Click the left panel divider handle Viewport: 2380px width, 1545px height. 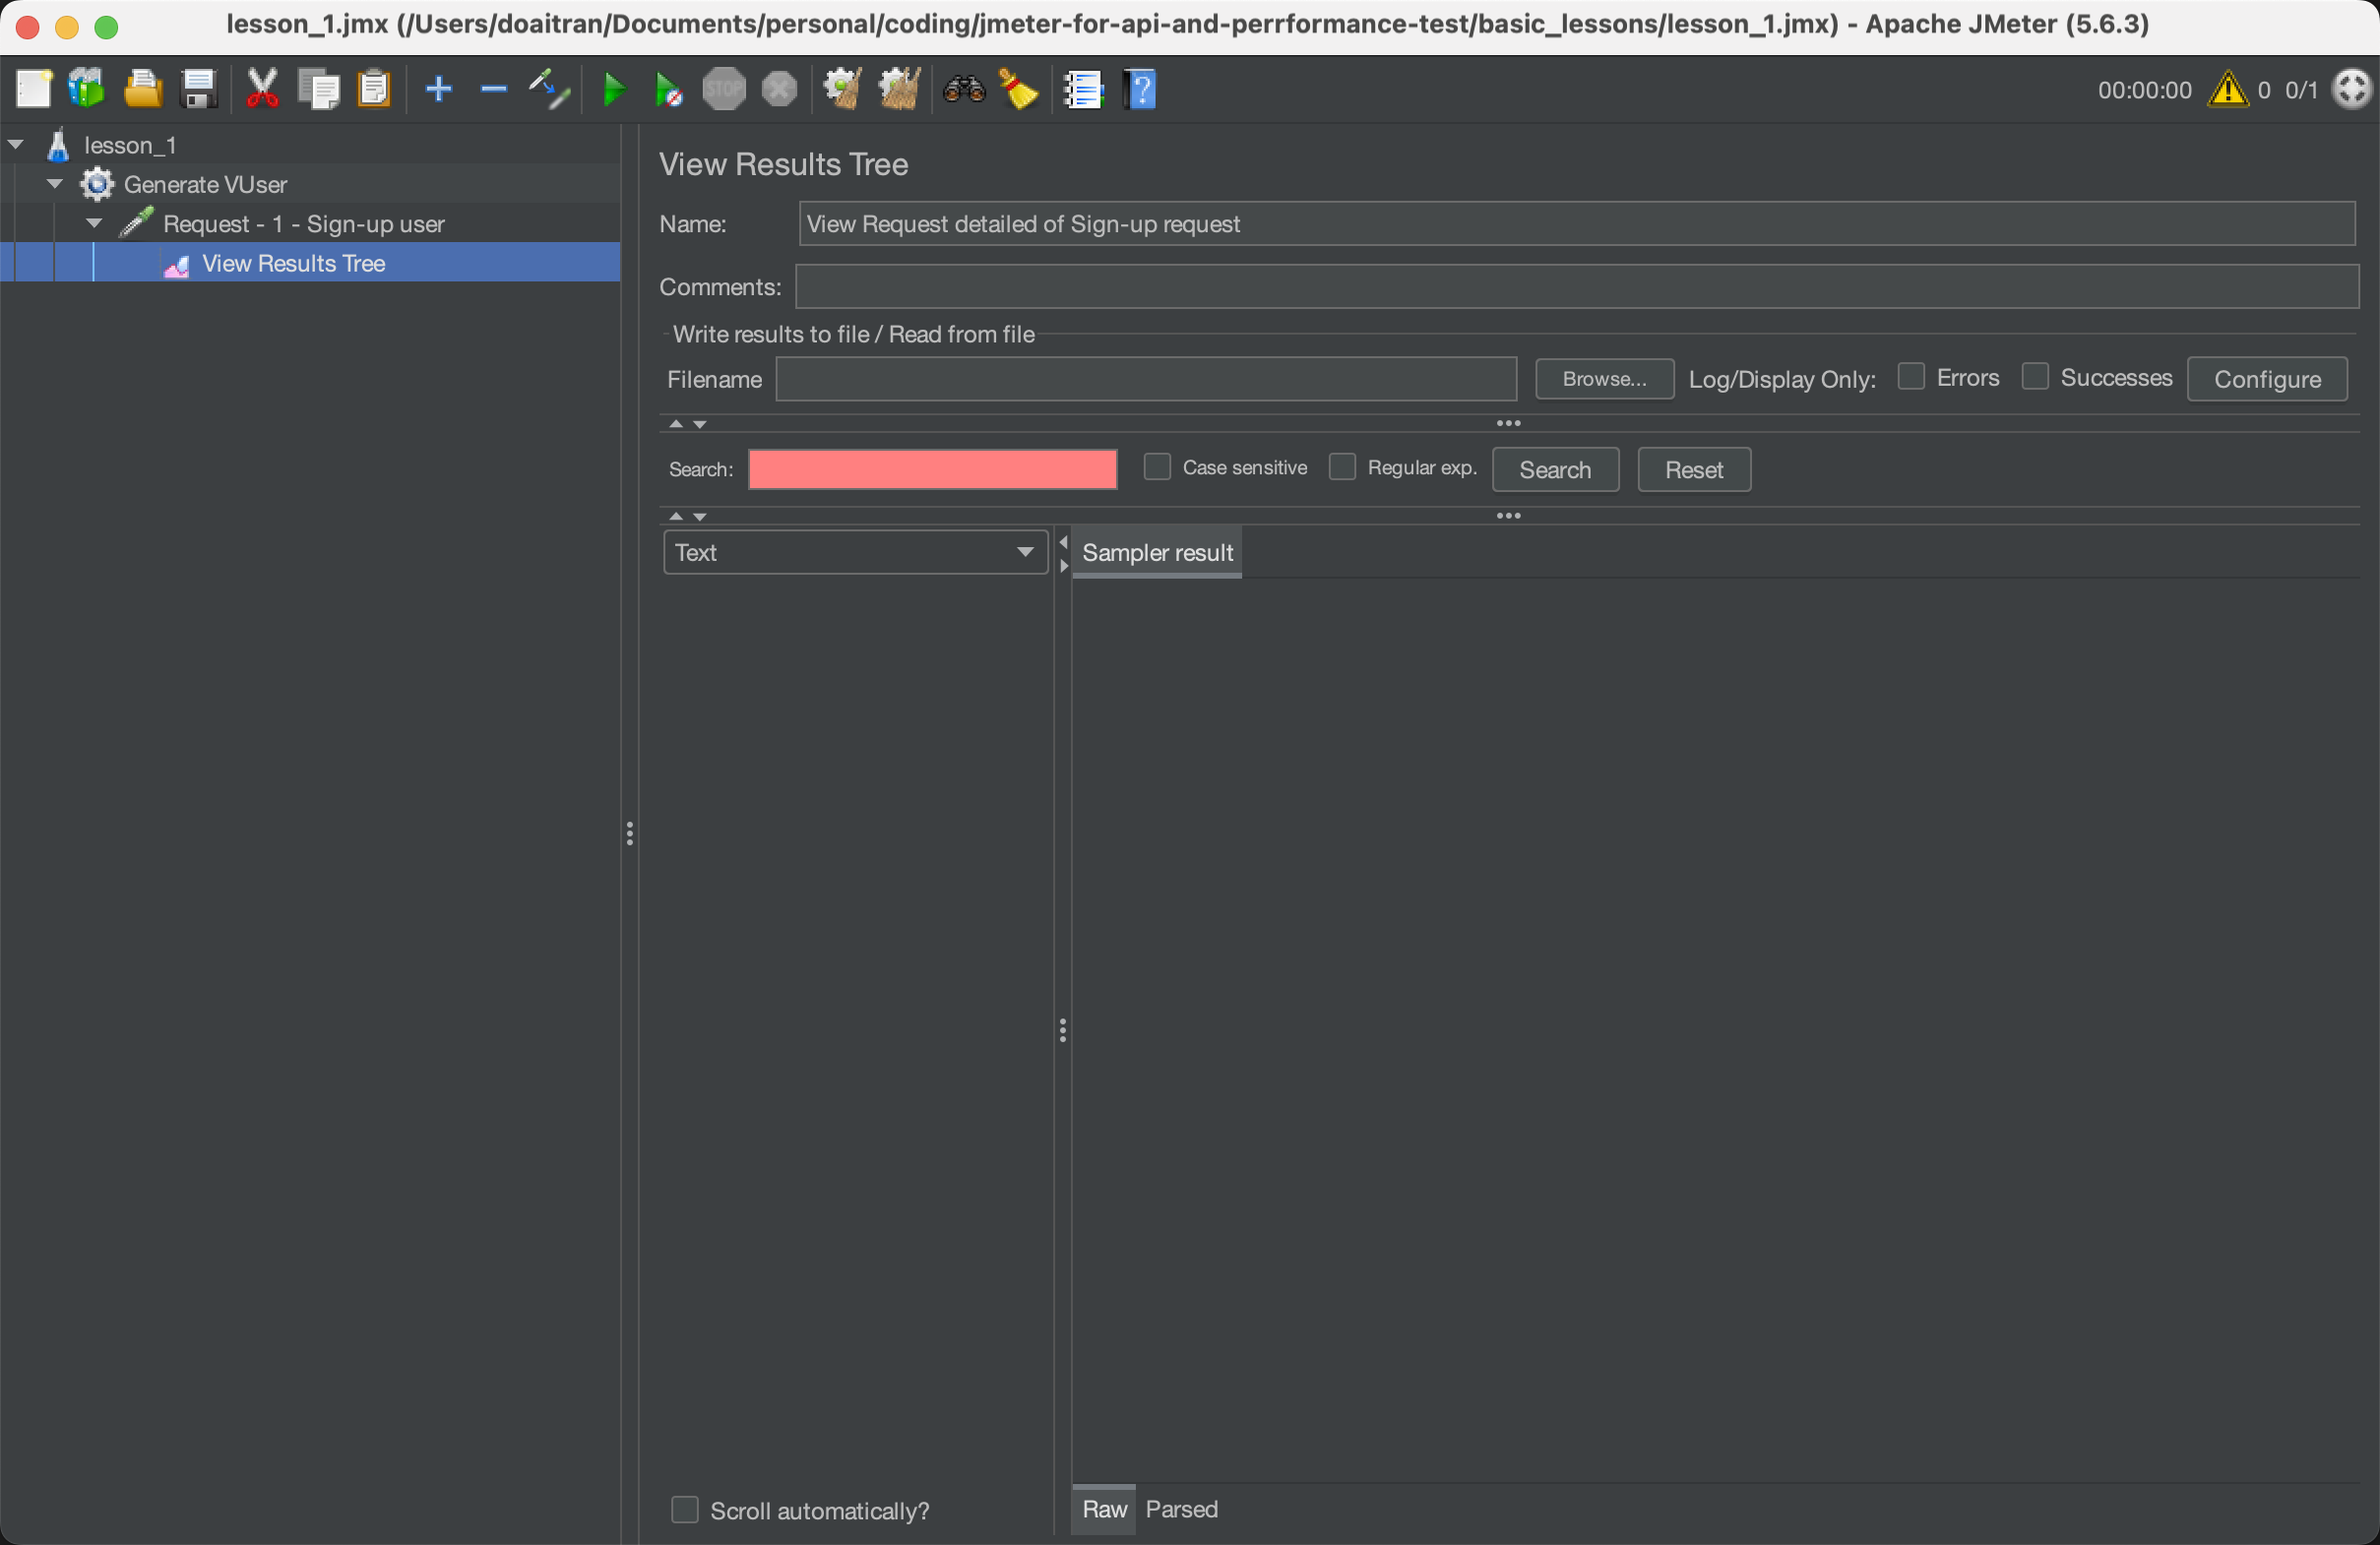click(630, 833)
